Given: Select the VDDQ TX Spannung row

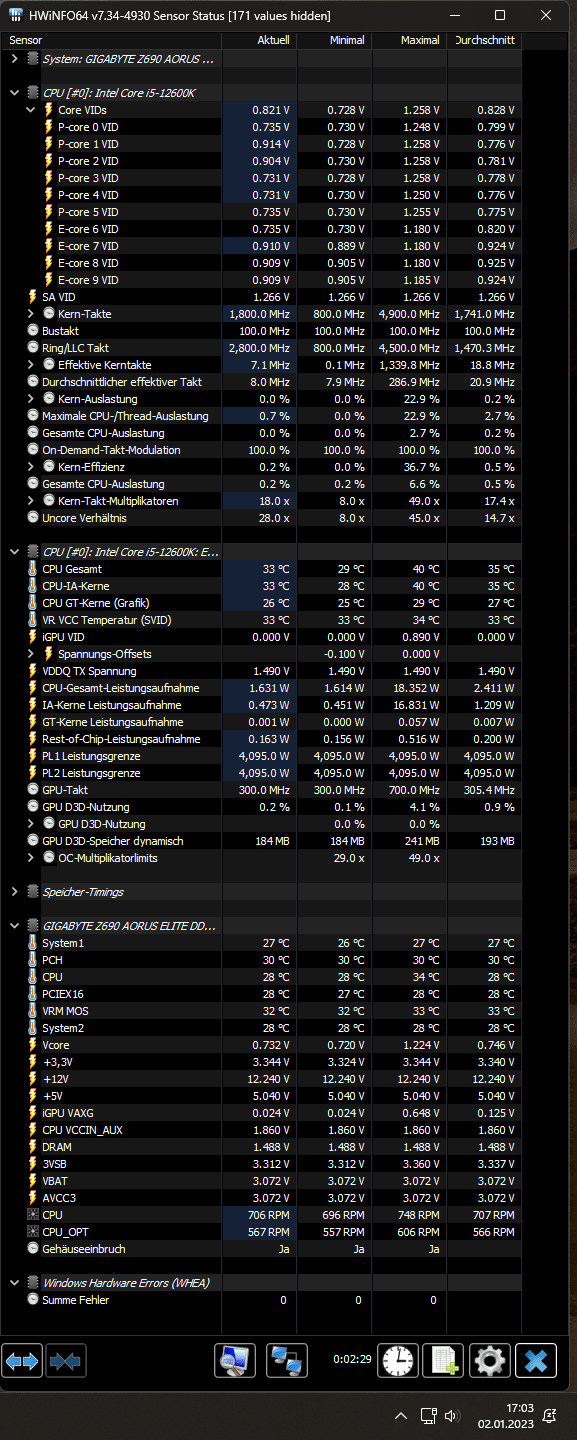Looking at the screenshot, I should point(261,671).
